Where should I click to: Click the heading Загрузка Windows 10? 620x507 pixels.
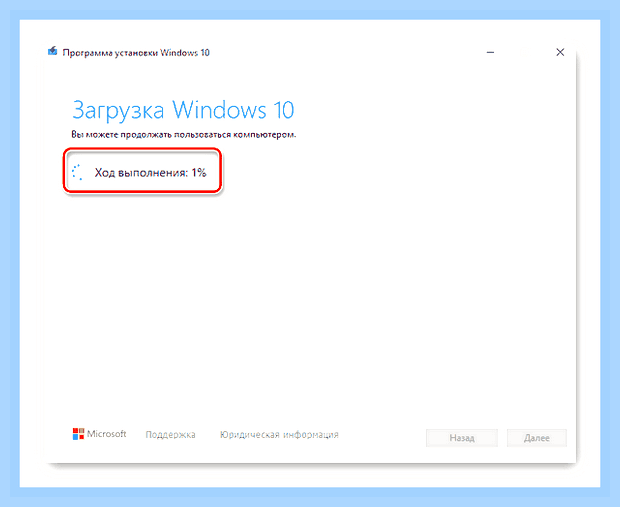[183, 110]
